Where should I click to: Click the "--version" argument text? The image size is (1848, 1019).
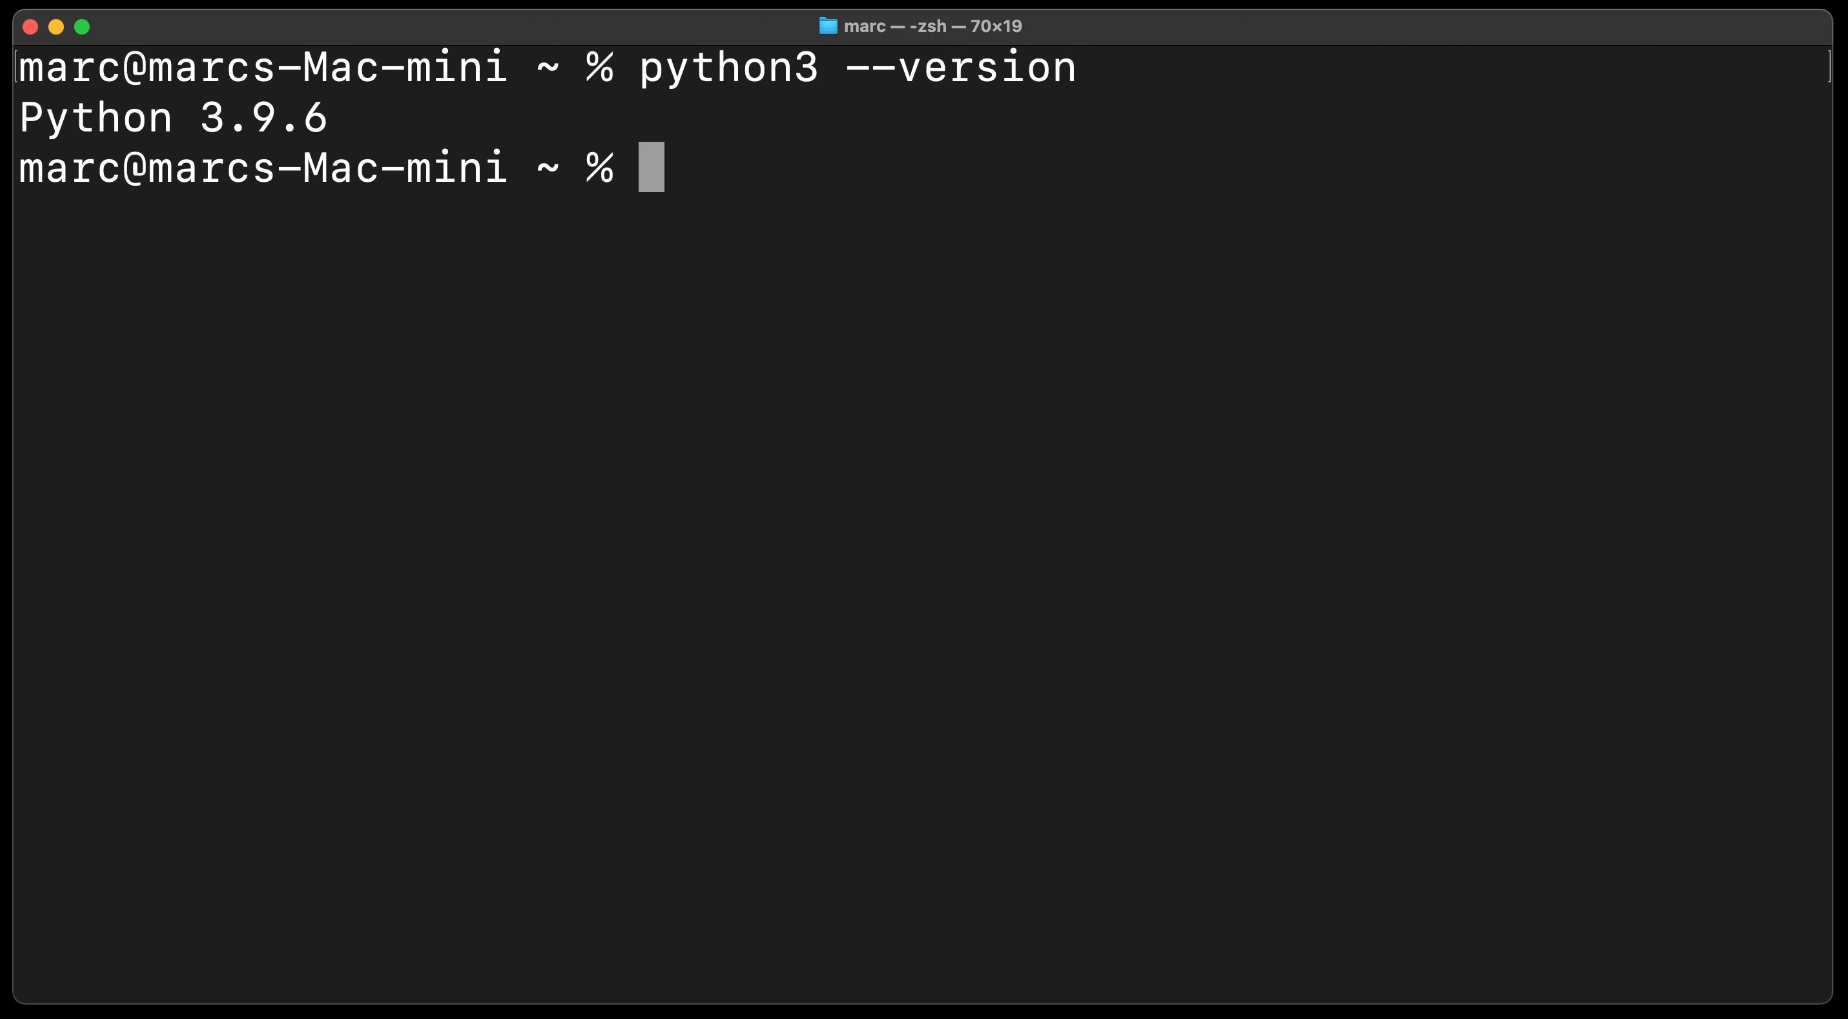pos(961,68)
